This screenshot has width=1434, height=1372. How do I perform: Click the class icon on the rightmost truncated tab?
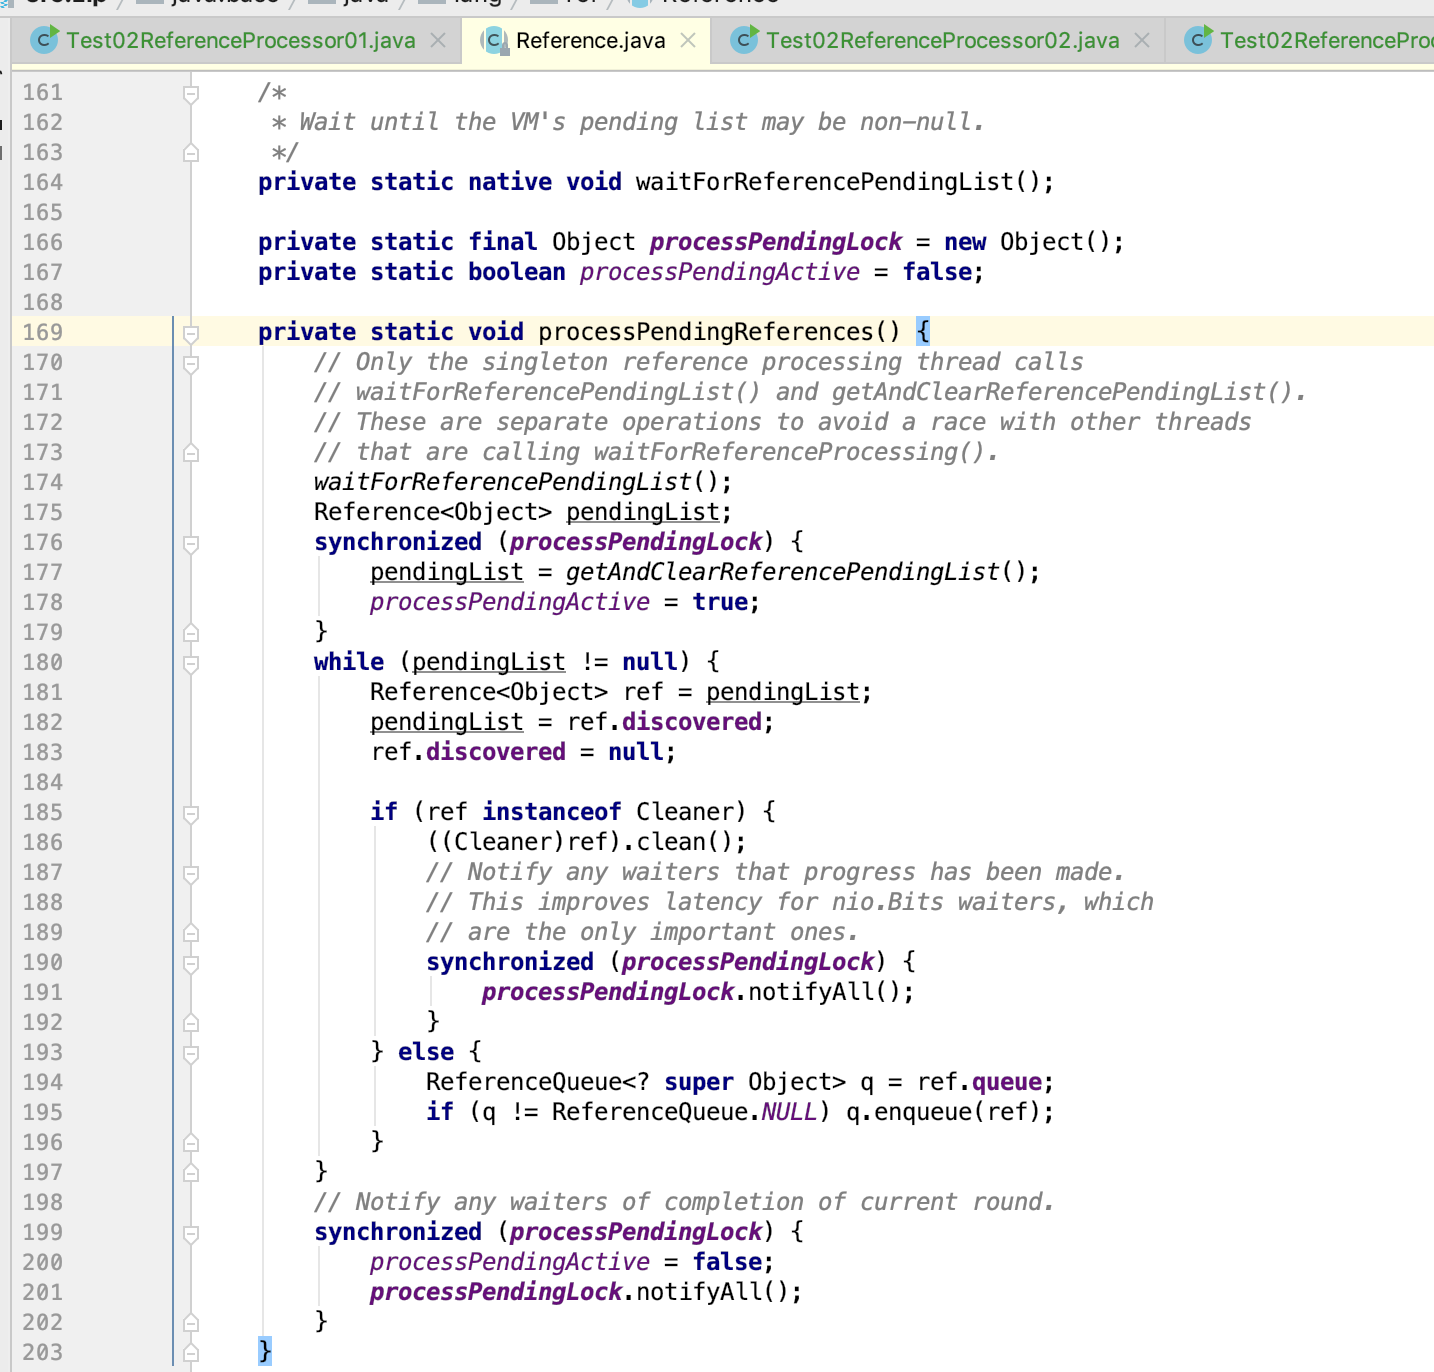pyautogui.click(x=1197, y=41)
